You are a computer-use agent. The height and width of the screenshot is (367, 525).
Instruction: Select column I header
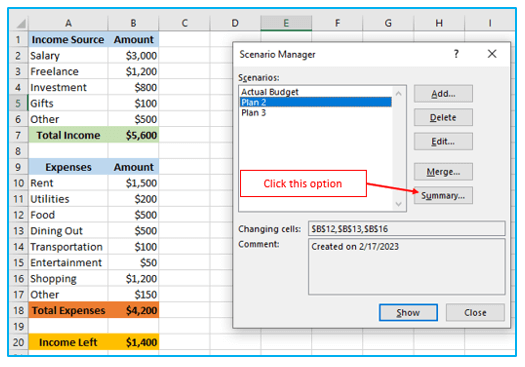pyautogui.click(x=490, y=23)
